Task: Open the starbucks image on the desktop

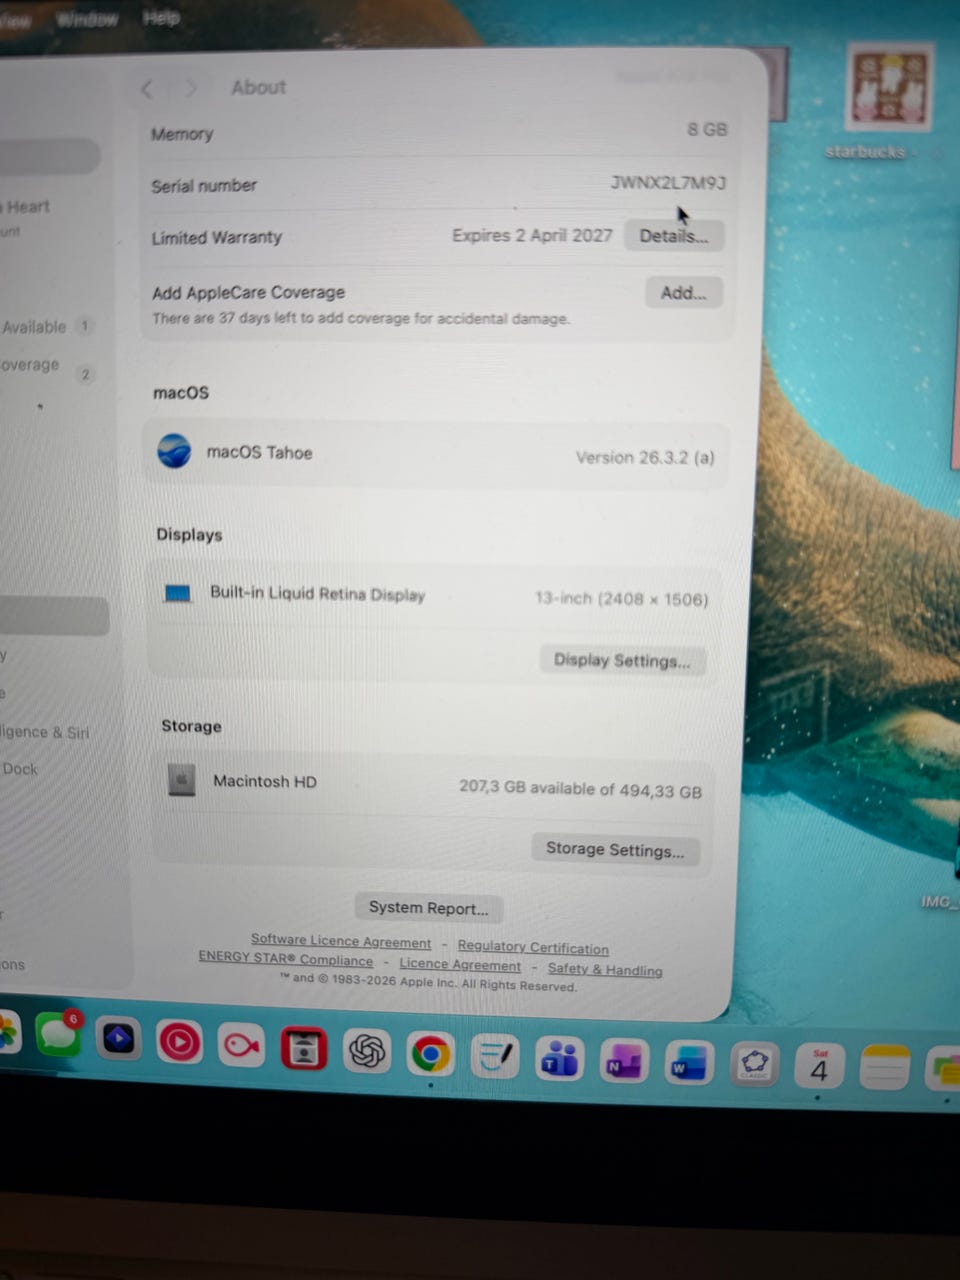Action: 889,87
